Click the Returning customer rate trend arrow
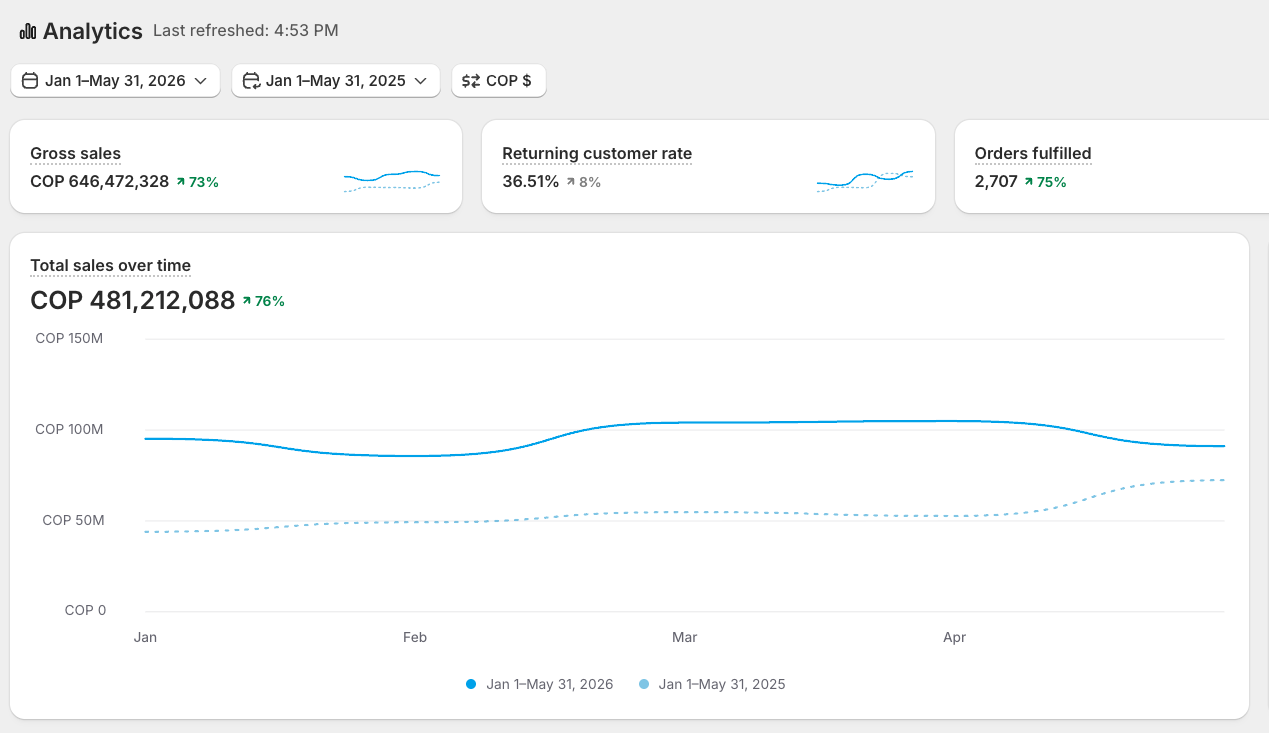Screen dimensions: 1269x733 (570, 182)
